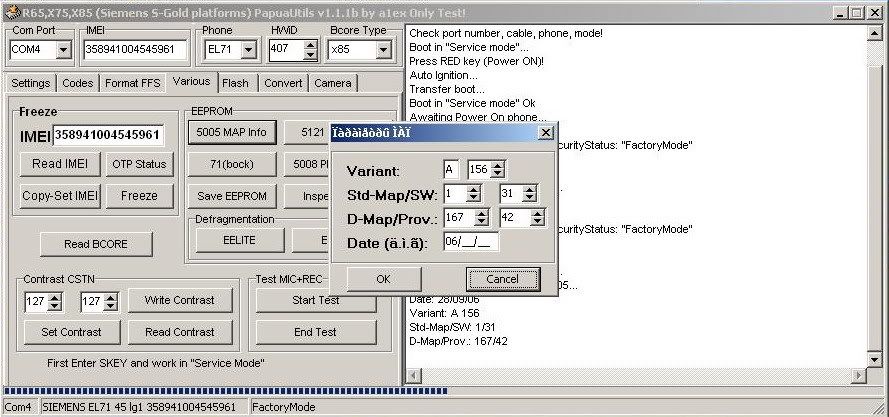This screenshot has width=889, height=417.
Task: Open the Camera tab
Action: (x=333, y=83)
